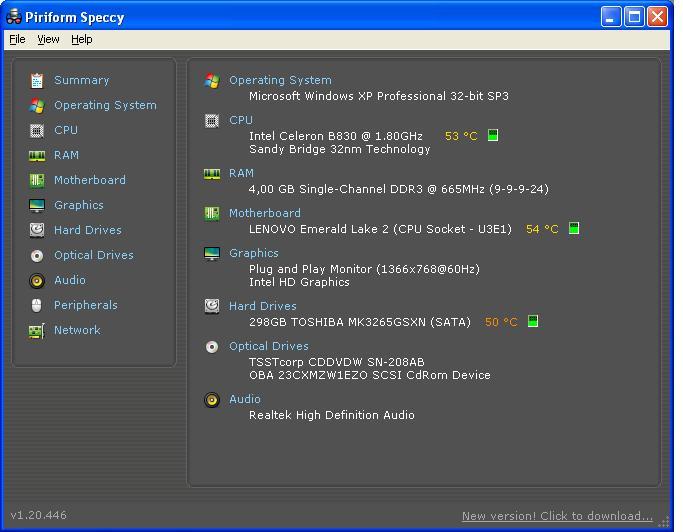This screenshot has width=683, height=532.
Task: Click the green temperature indicator next to 54 °C
Action: pyautogui.click(x=574, y=228)
